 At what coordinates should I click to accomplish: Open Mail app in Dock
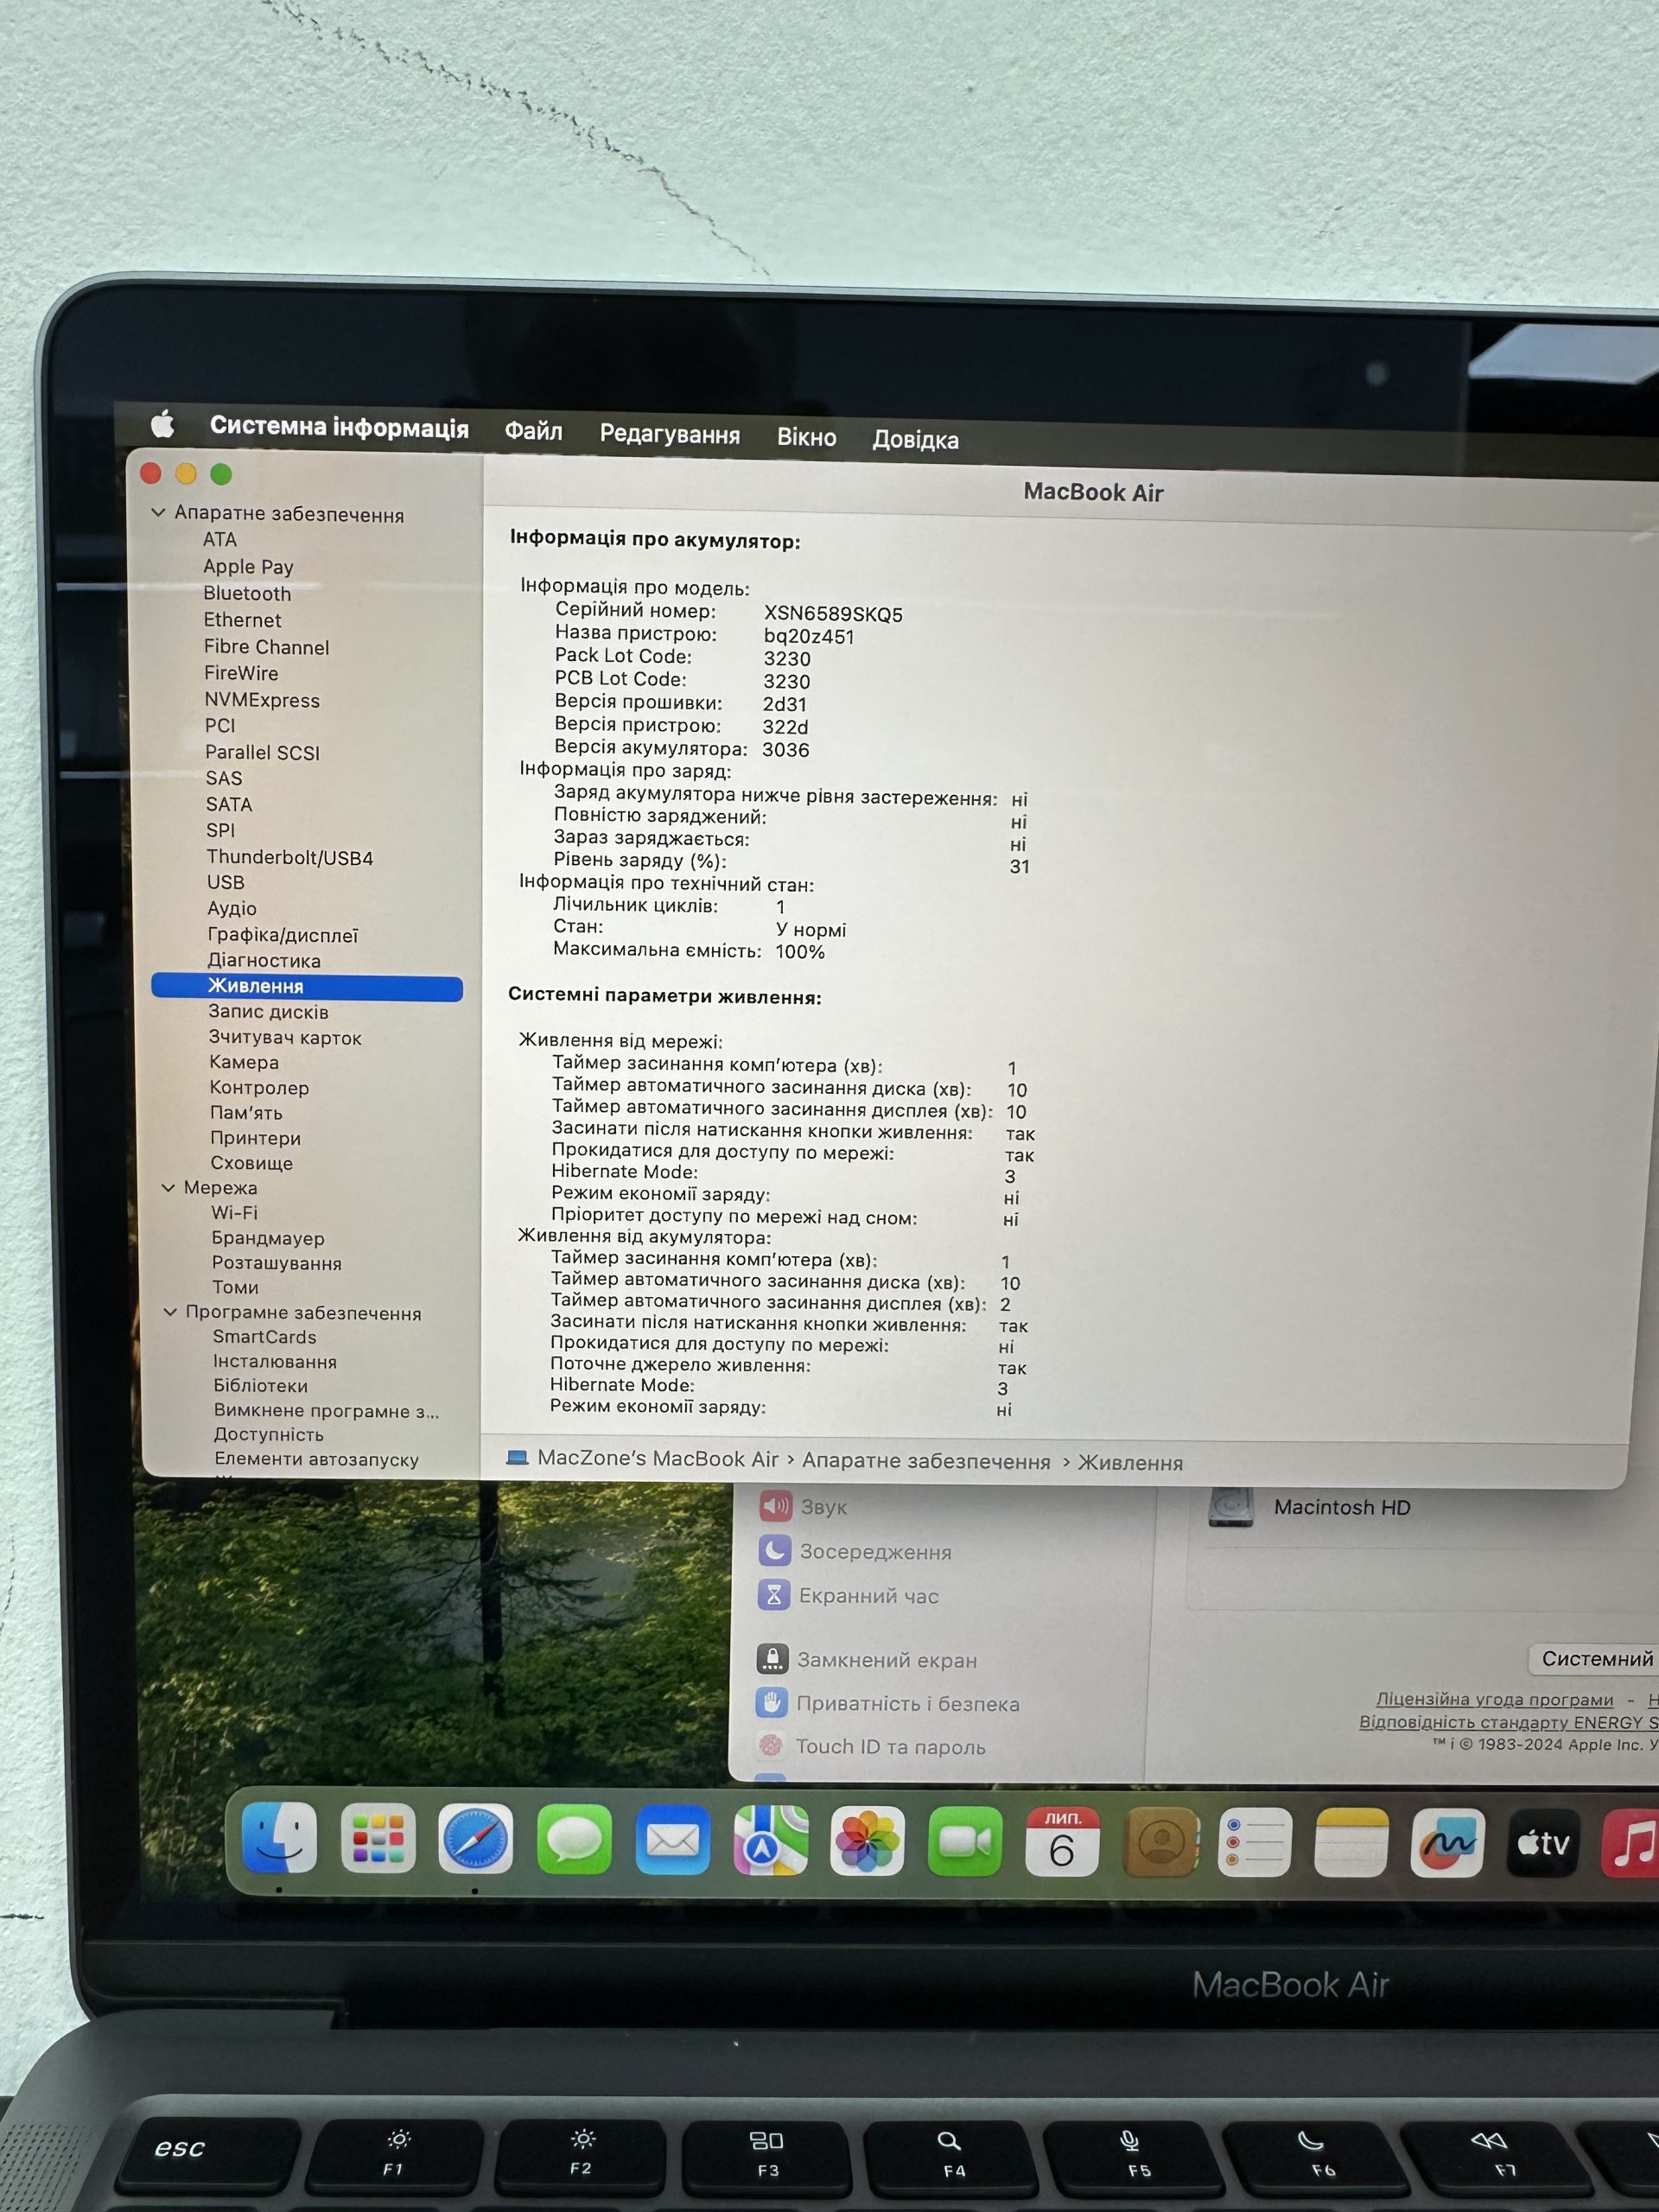click(673, 1840)
